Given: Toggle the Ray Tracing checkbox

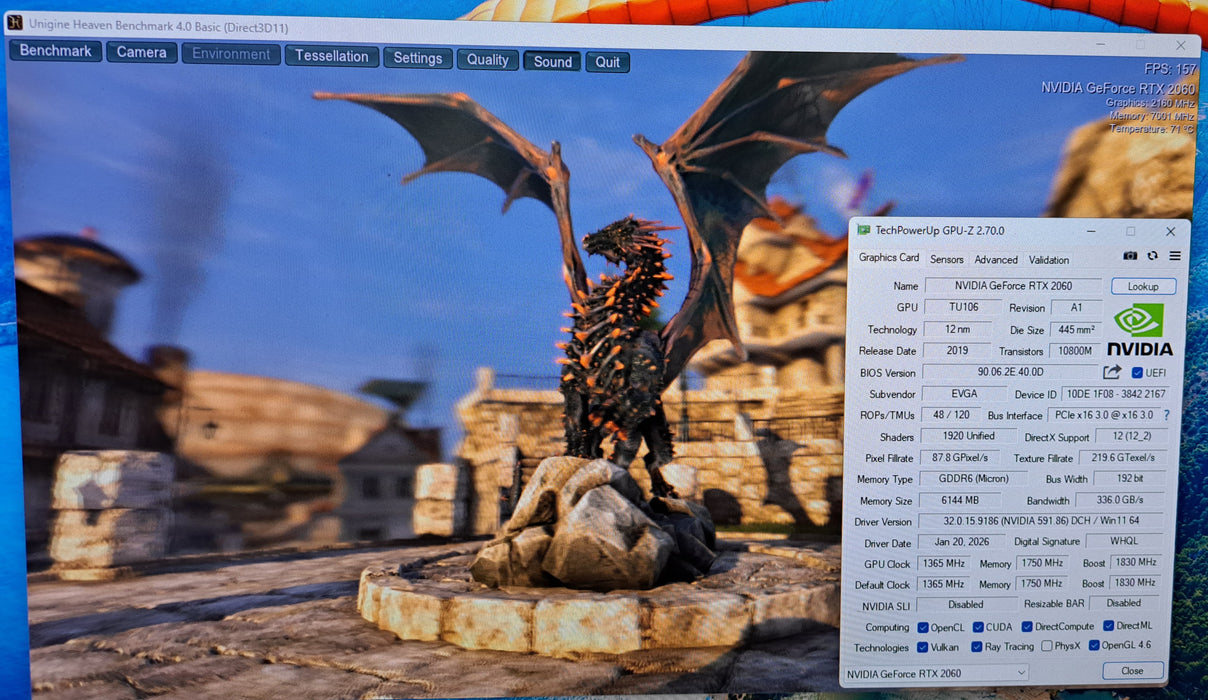Looking at the screenshot, I should click(976, 647).
